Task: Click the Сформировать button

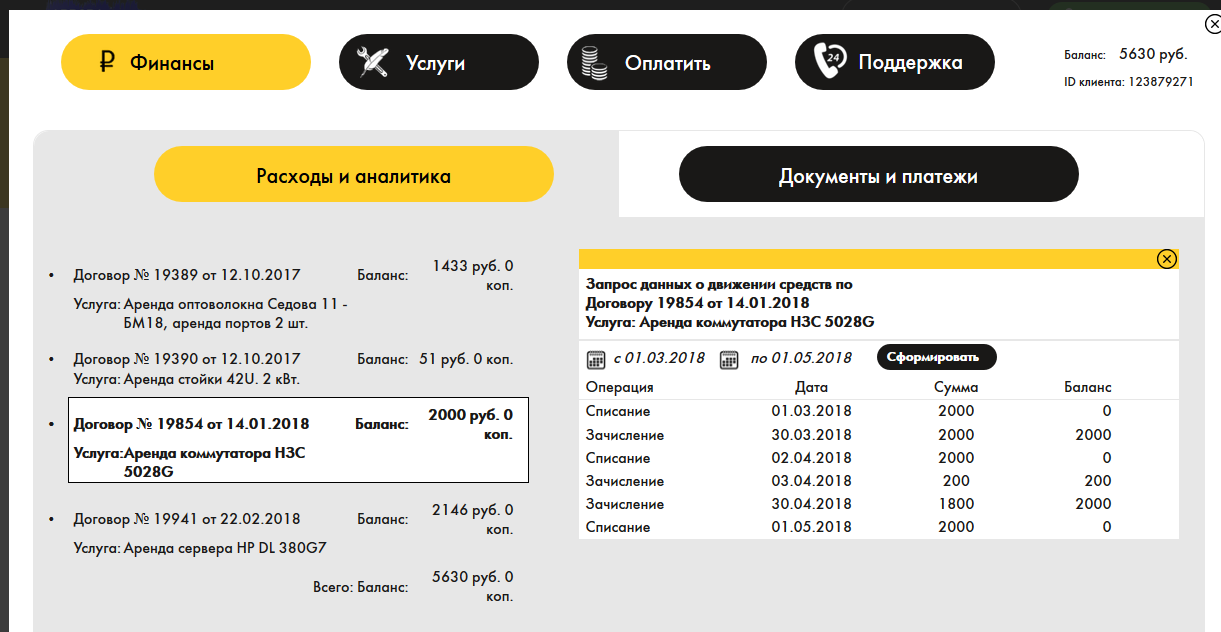Action: pyautogui.click(x=937, y=357)
